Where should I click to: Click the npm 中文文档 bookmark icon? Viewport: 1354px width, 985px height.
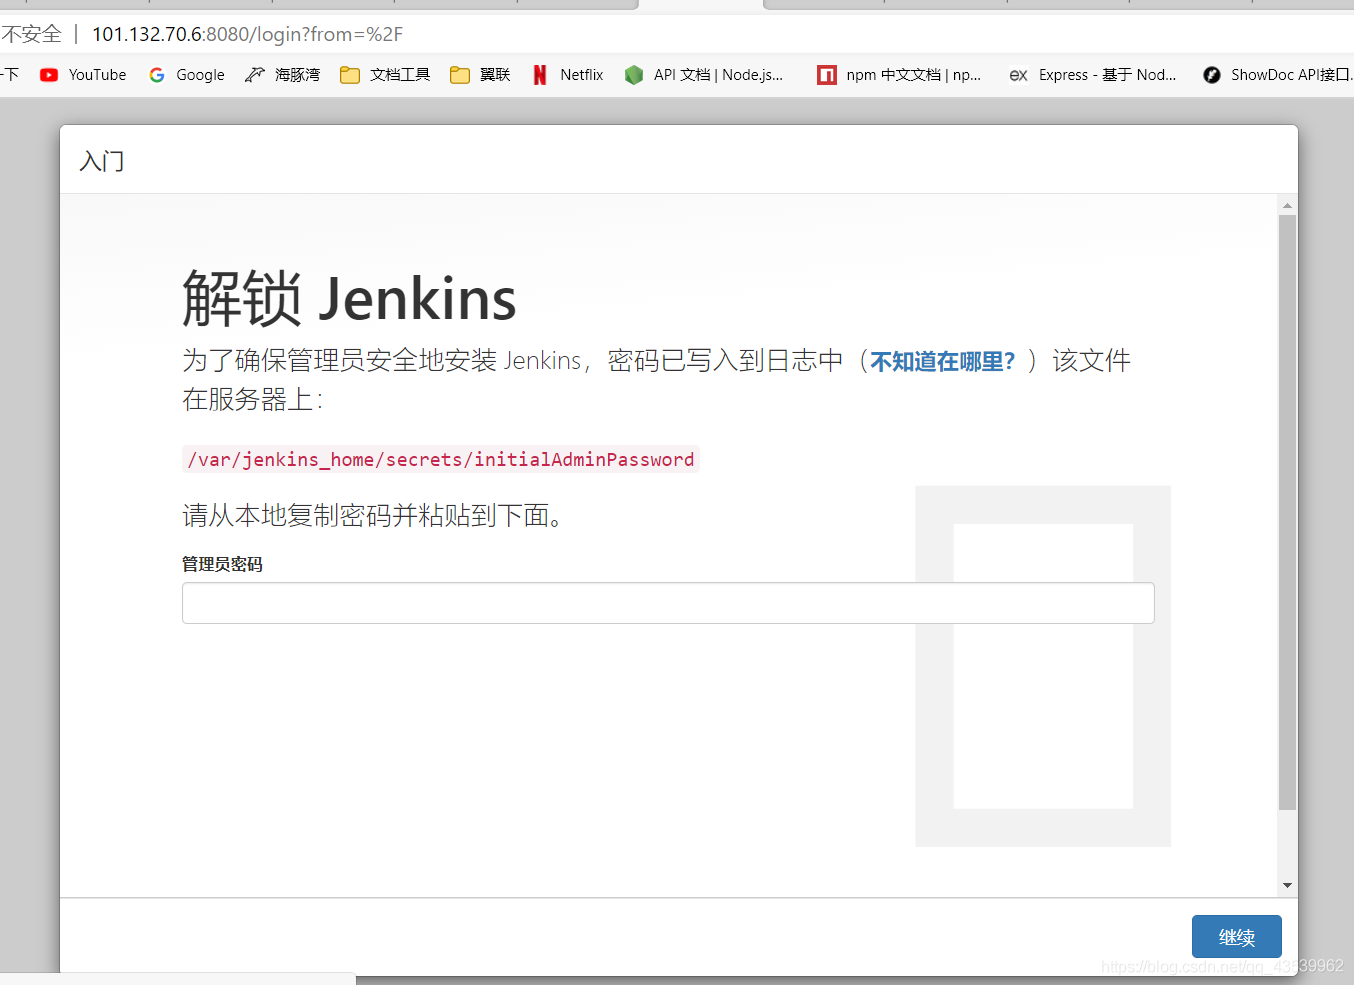pos(827,75)
